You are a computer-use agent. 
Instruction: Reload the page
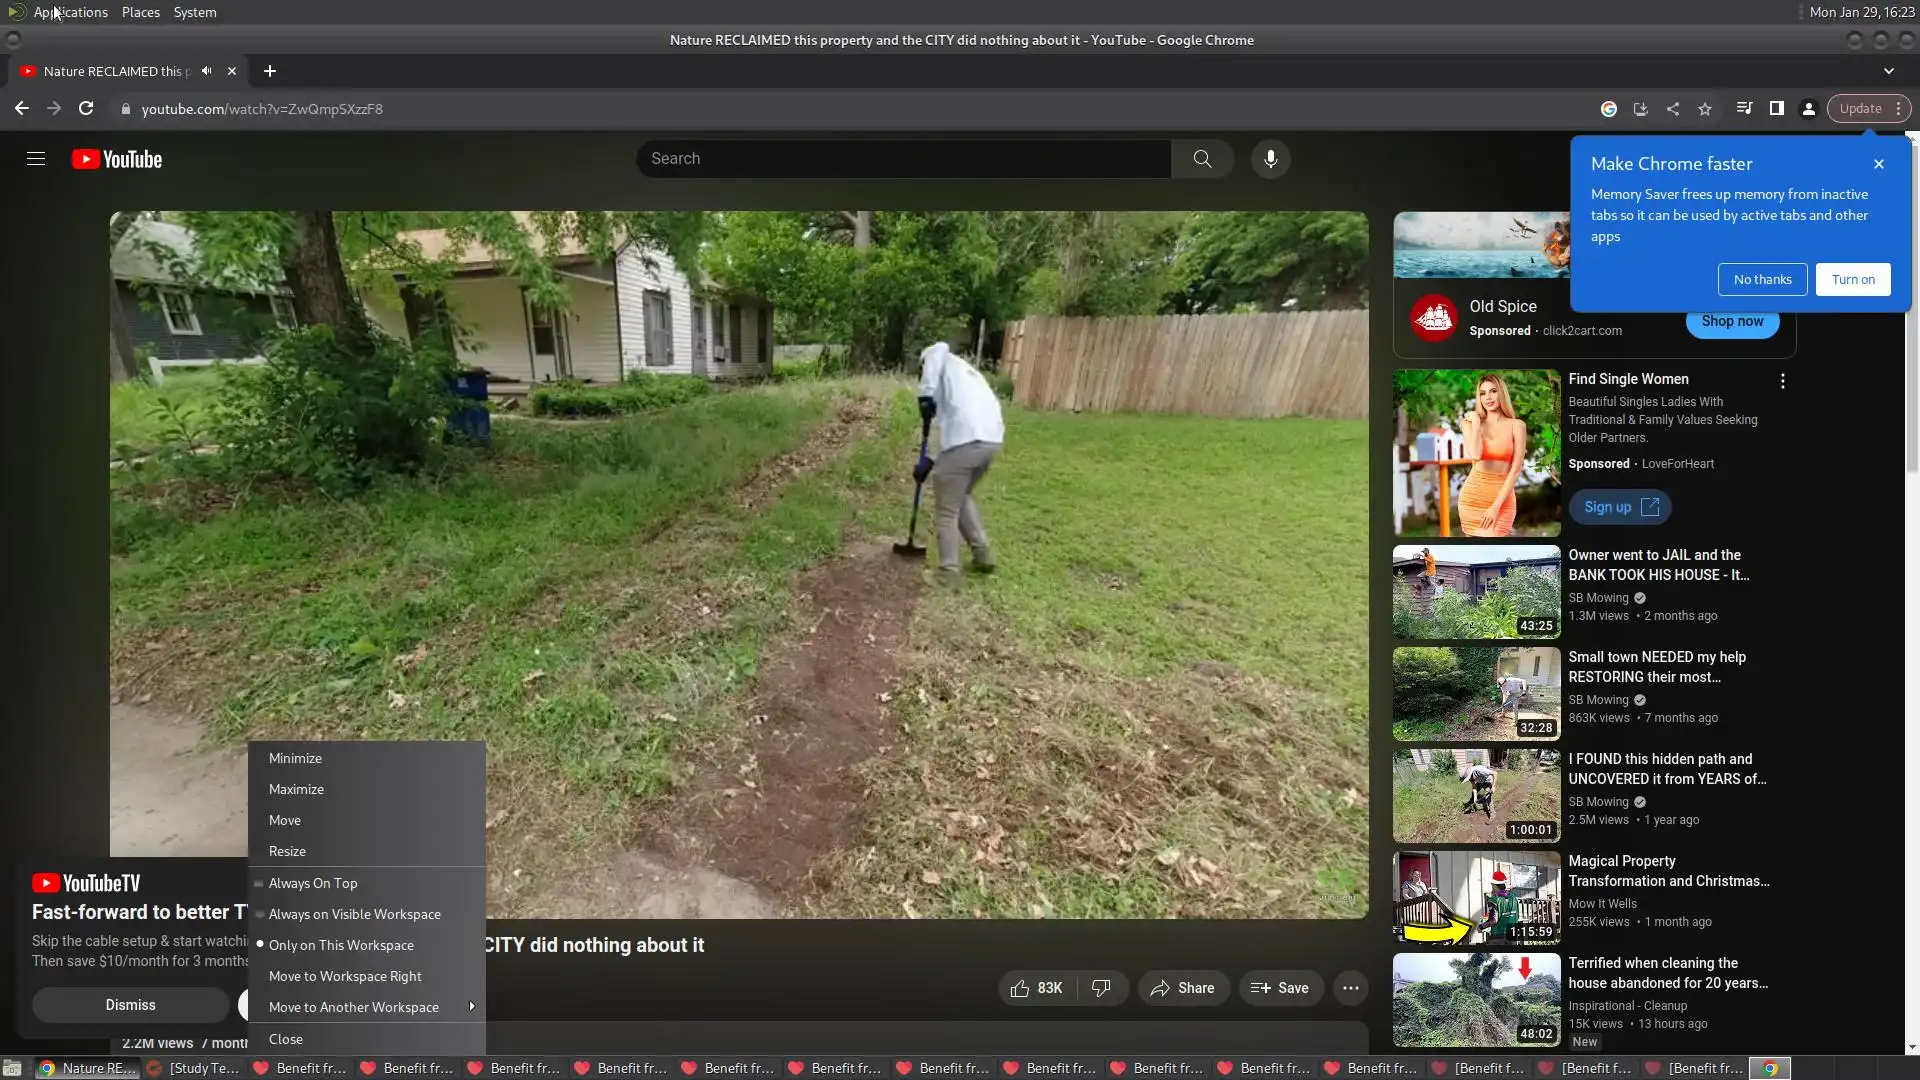[x=86, y=109]
